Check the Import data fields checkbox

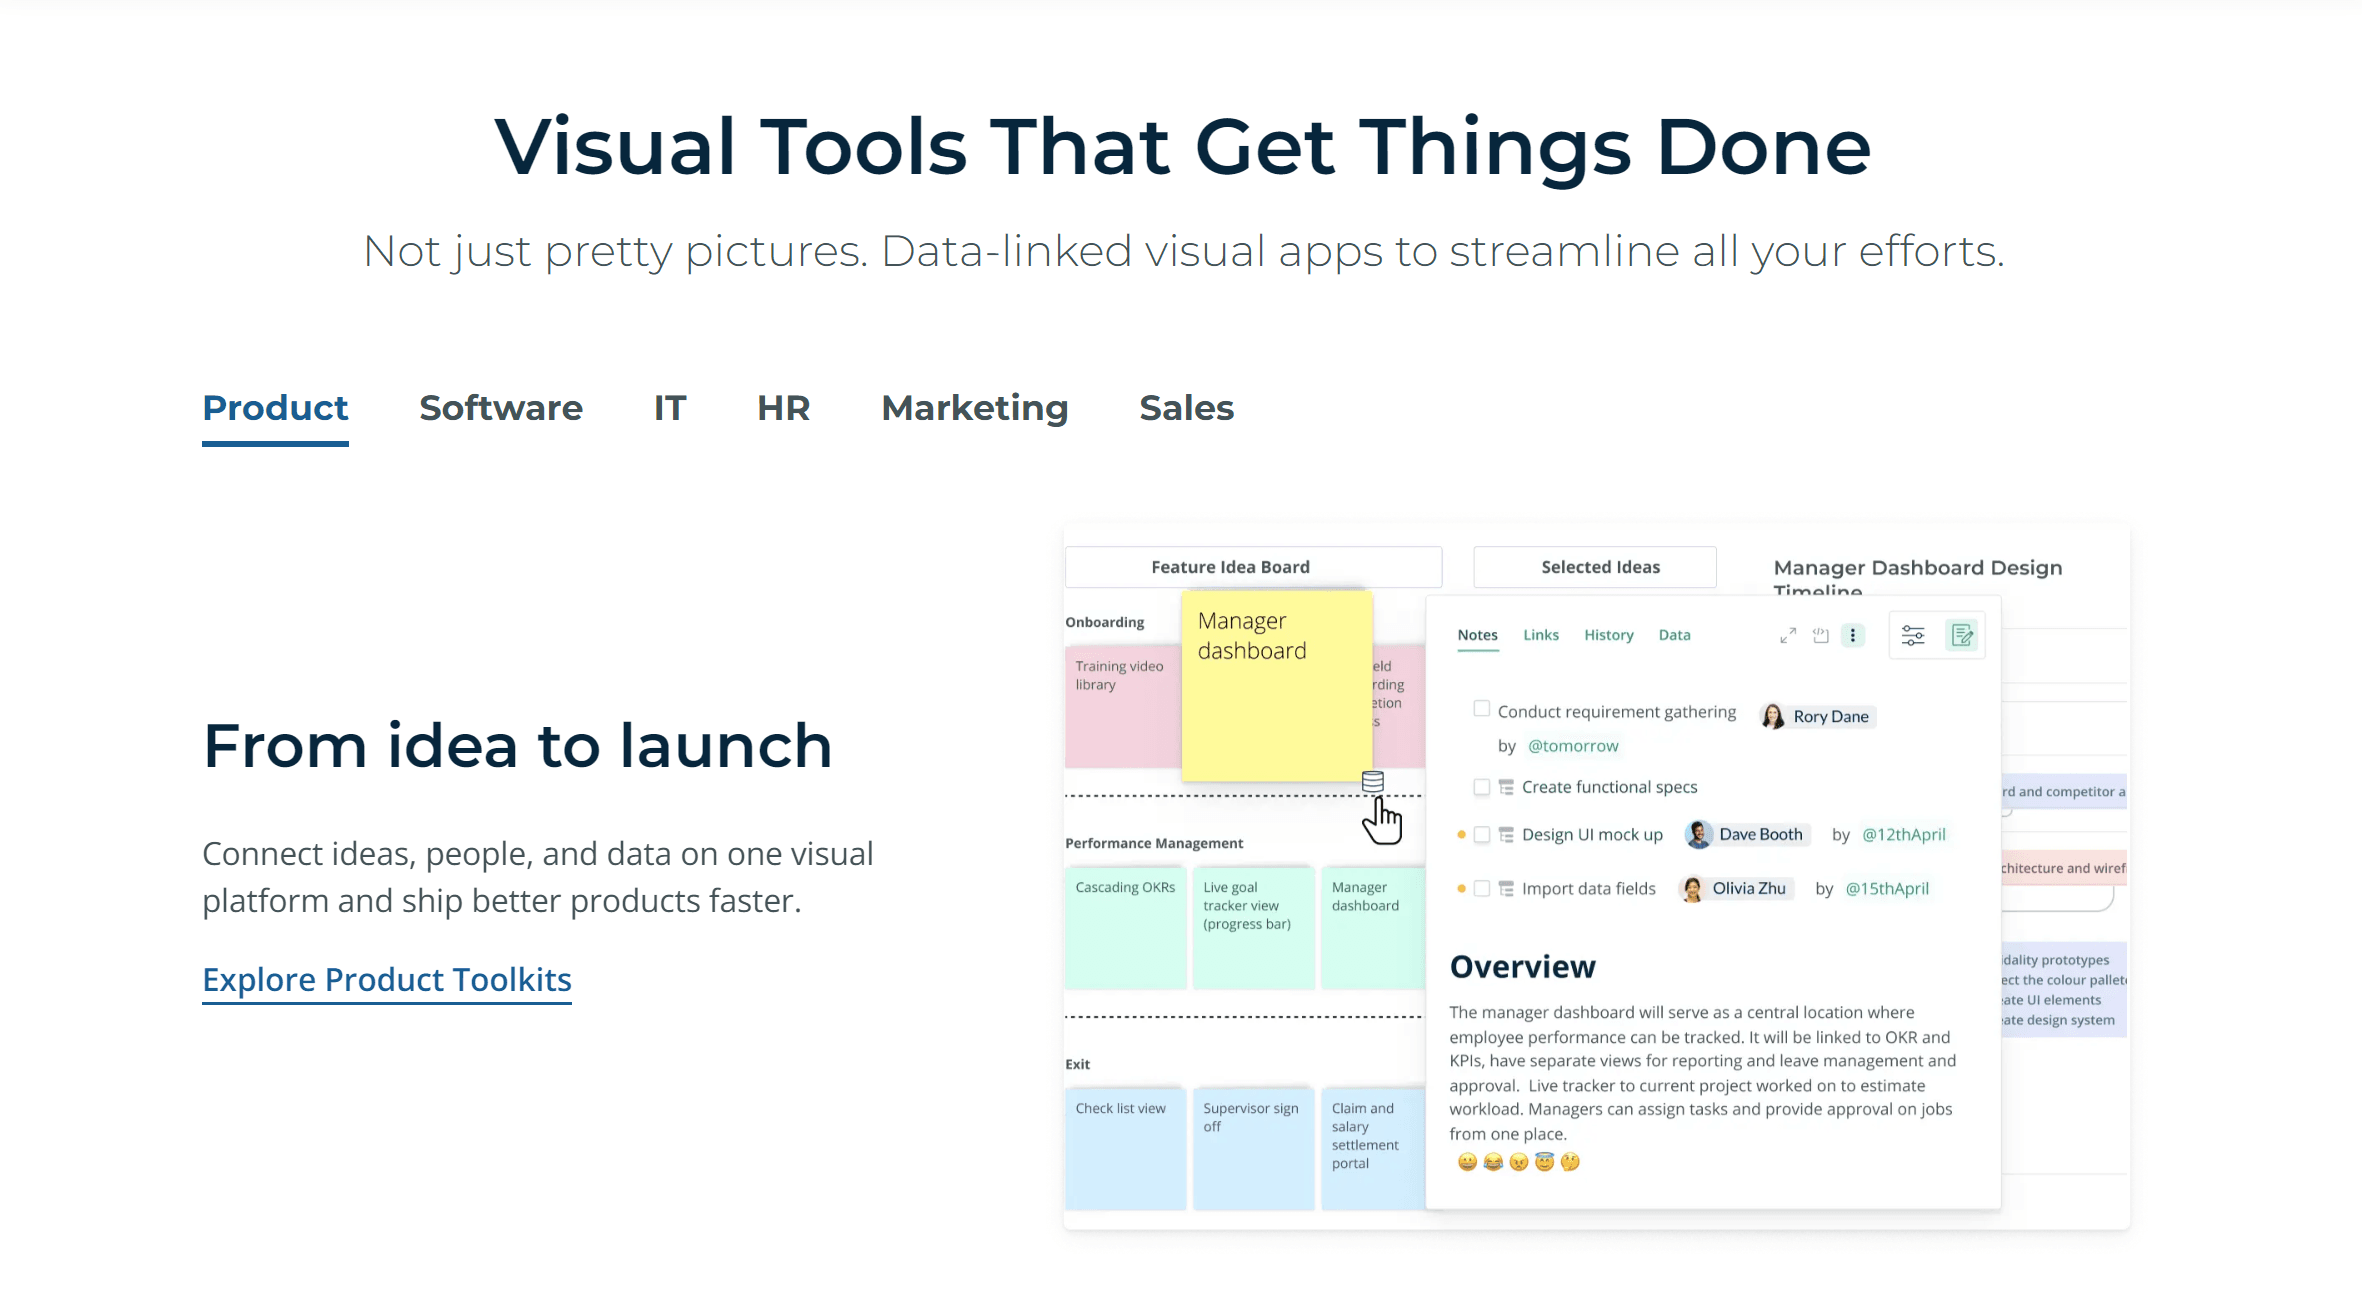coord(1482,888)
